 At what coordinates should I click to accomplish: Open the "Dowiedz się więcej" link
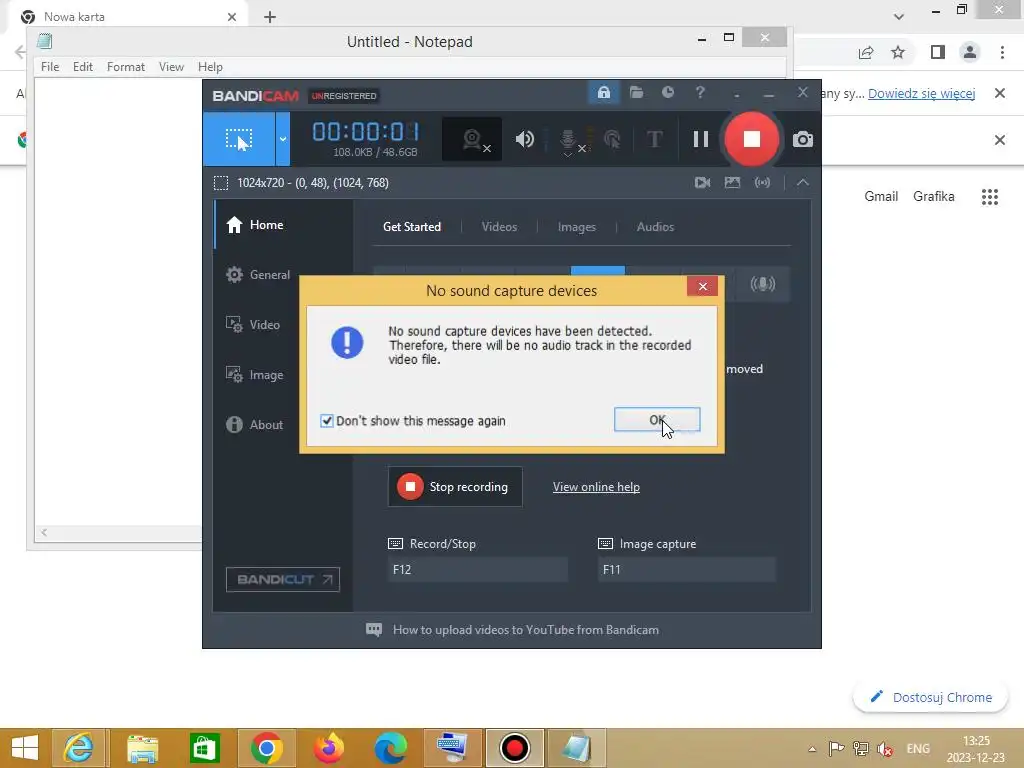921,93
